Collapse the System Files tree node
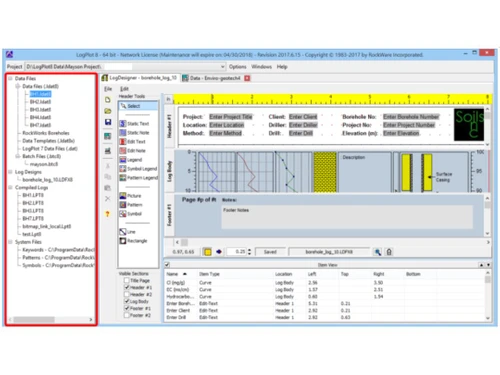 tap(10, 242)
